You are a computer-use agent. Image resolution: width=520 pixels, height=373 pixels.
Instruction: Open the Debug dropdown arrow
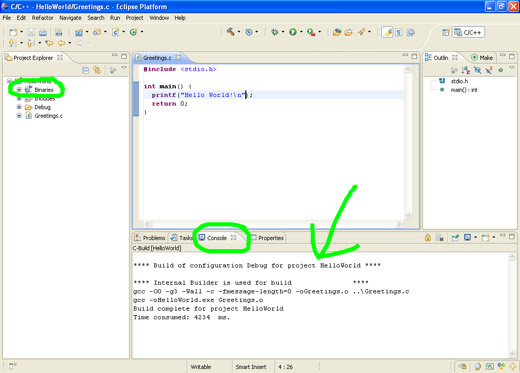tap(283, 32)
